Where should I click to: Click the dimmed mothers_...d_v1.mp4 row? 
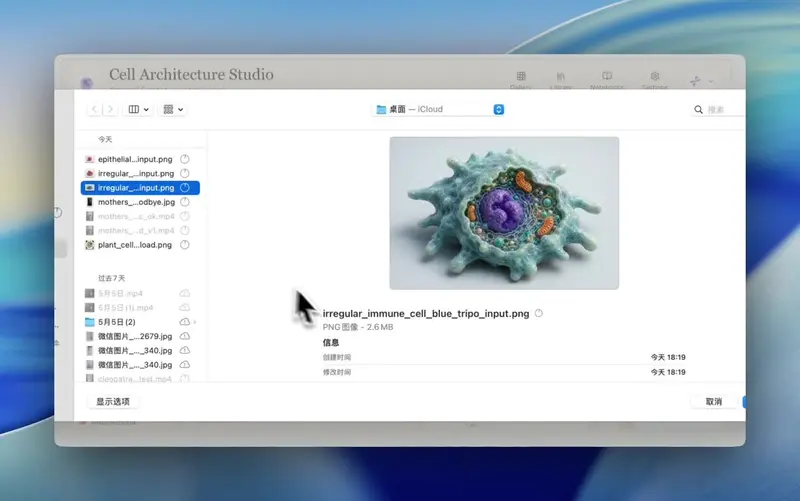pos(140,231)
